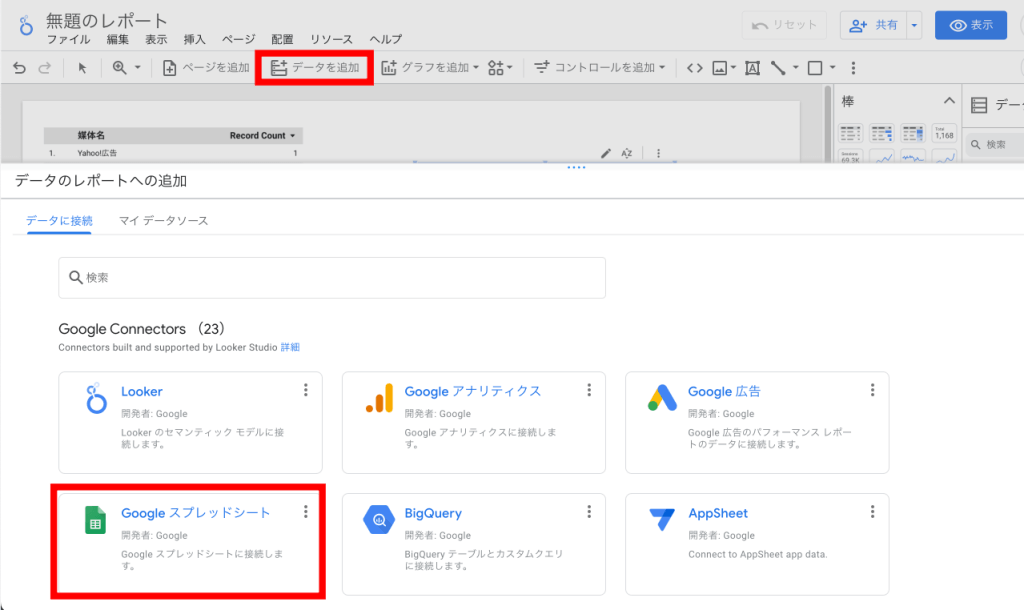Screen dimensions: 1024x610
Task: Click the BigQuery hexagon icon
Action: tap(379, 520)
